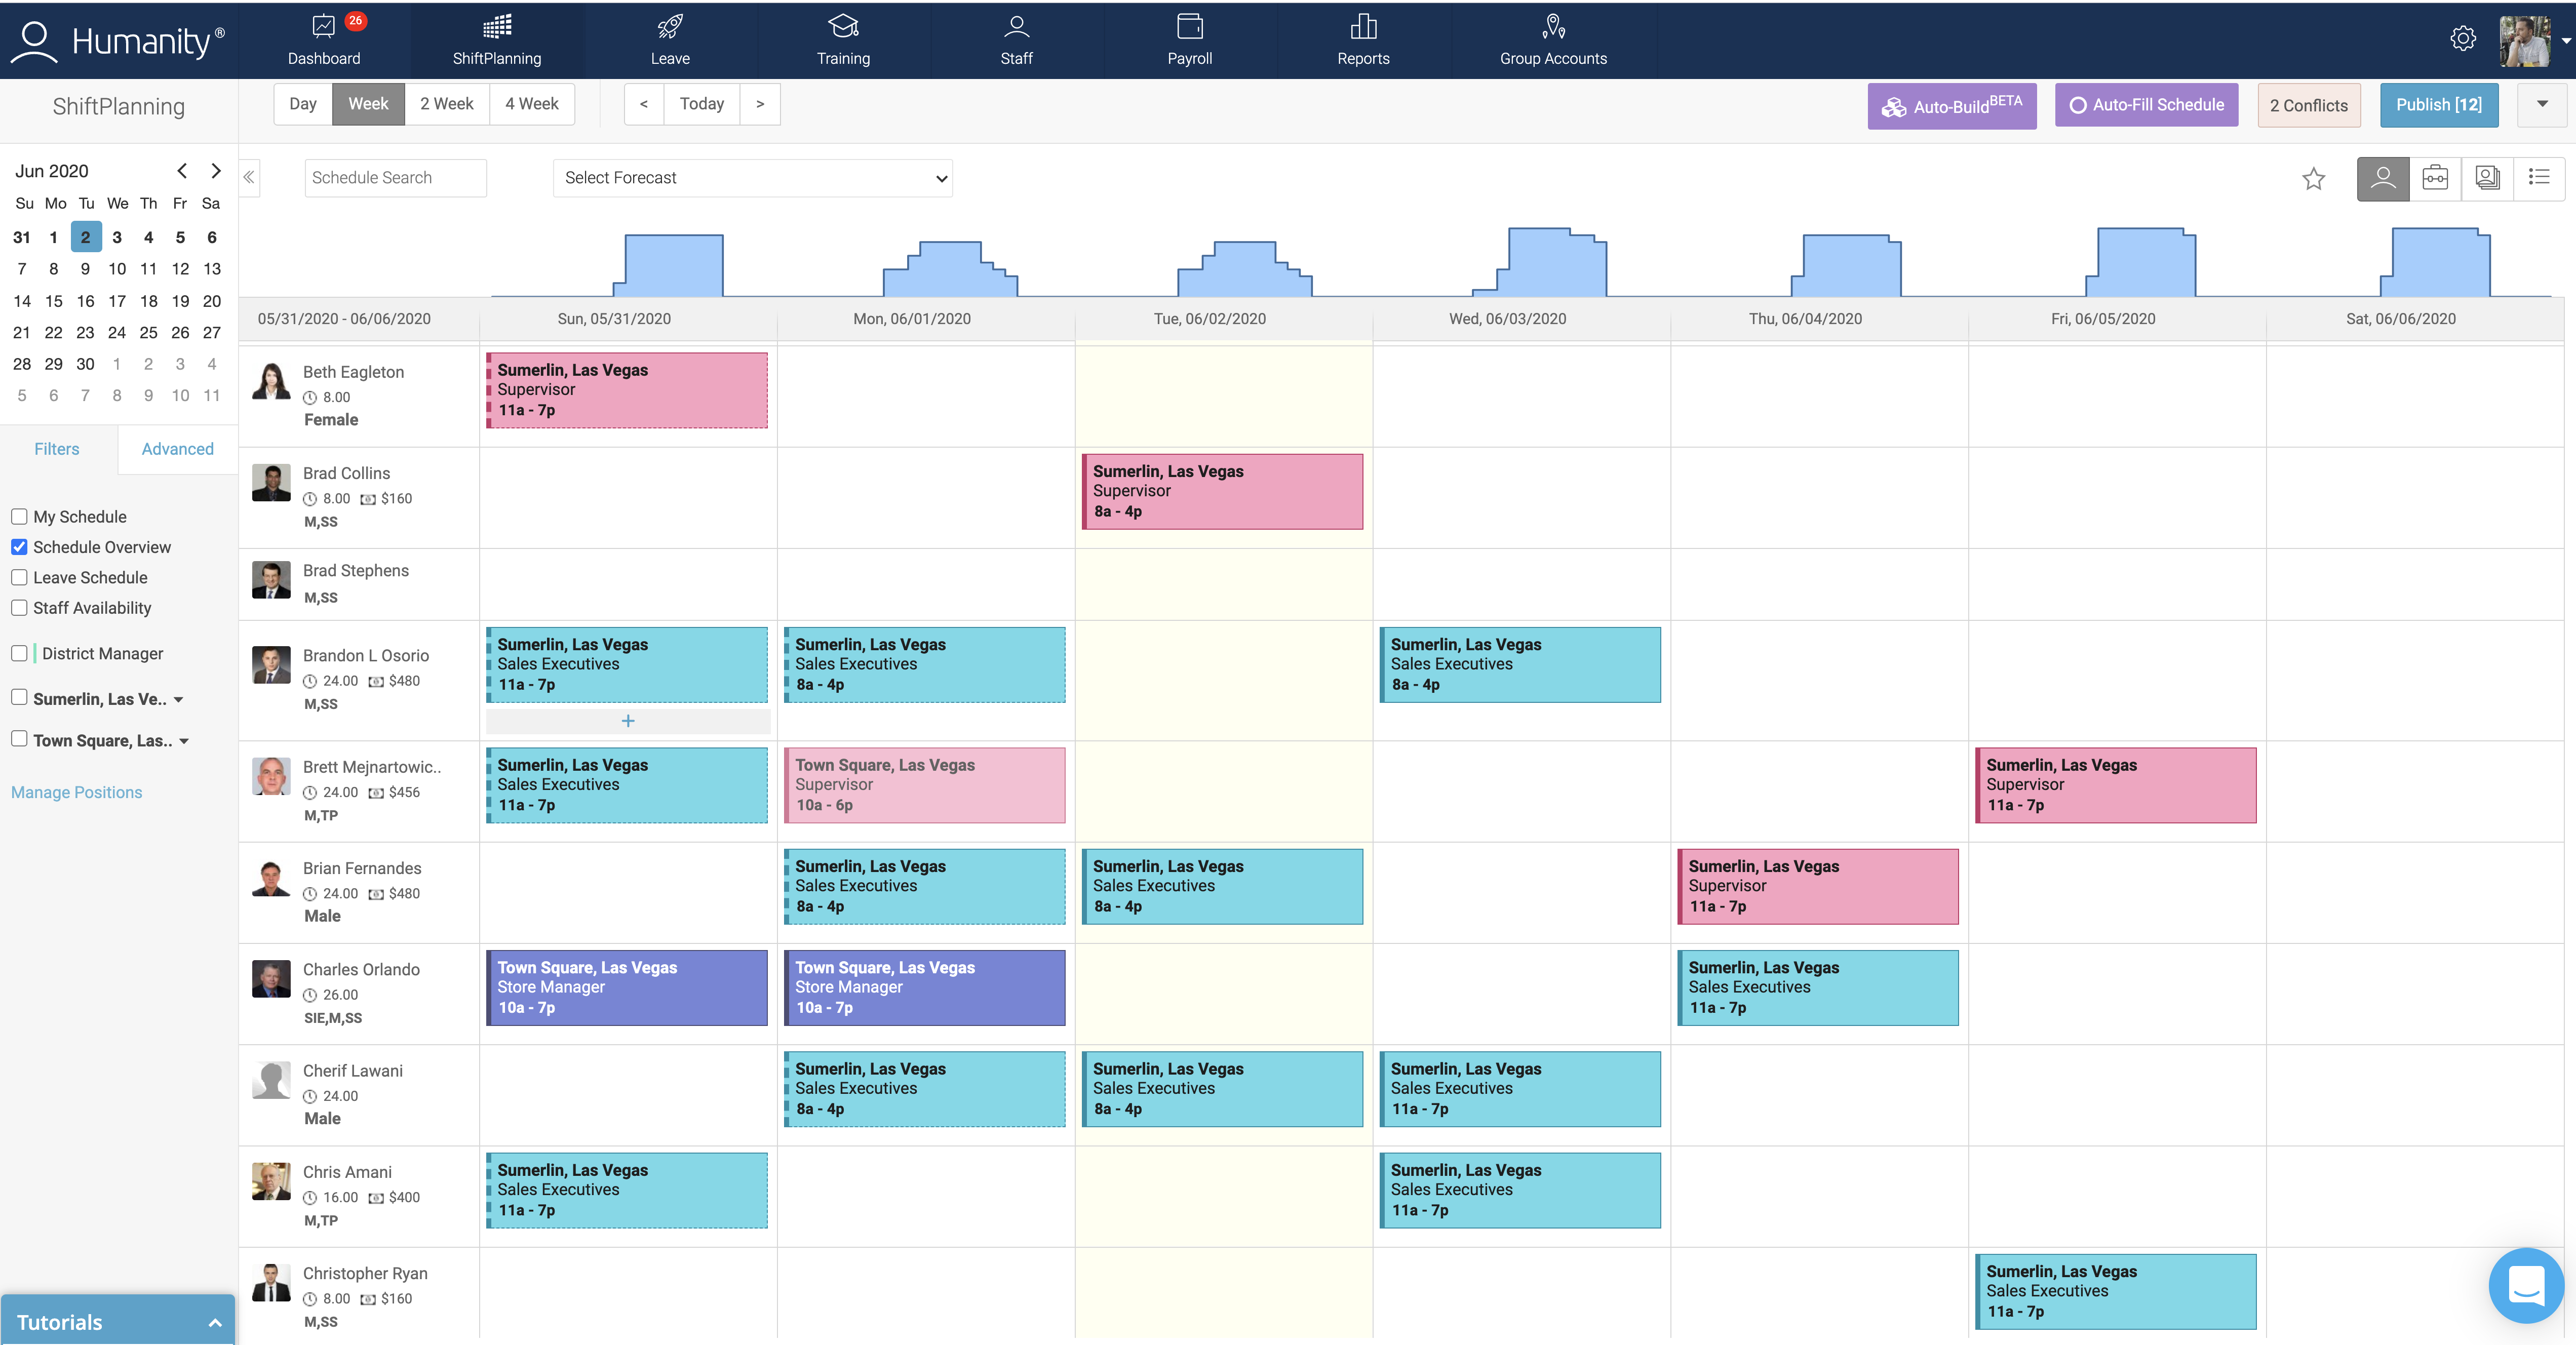Viewport: 2576px width, 1345px height.
Task: Switch to 2 Week view
Action: coord(446,104)
